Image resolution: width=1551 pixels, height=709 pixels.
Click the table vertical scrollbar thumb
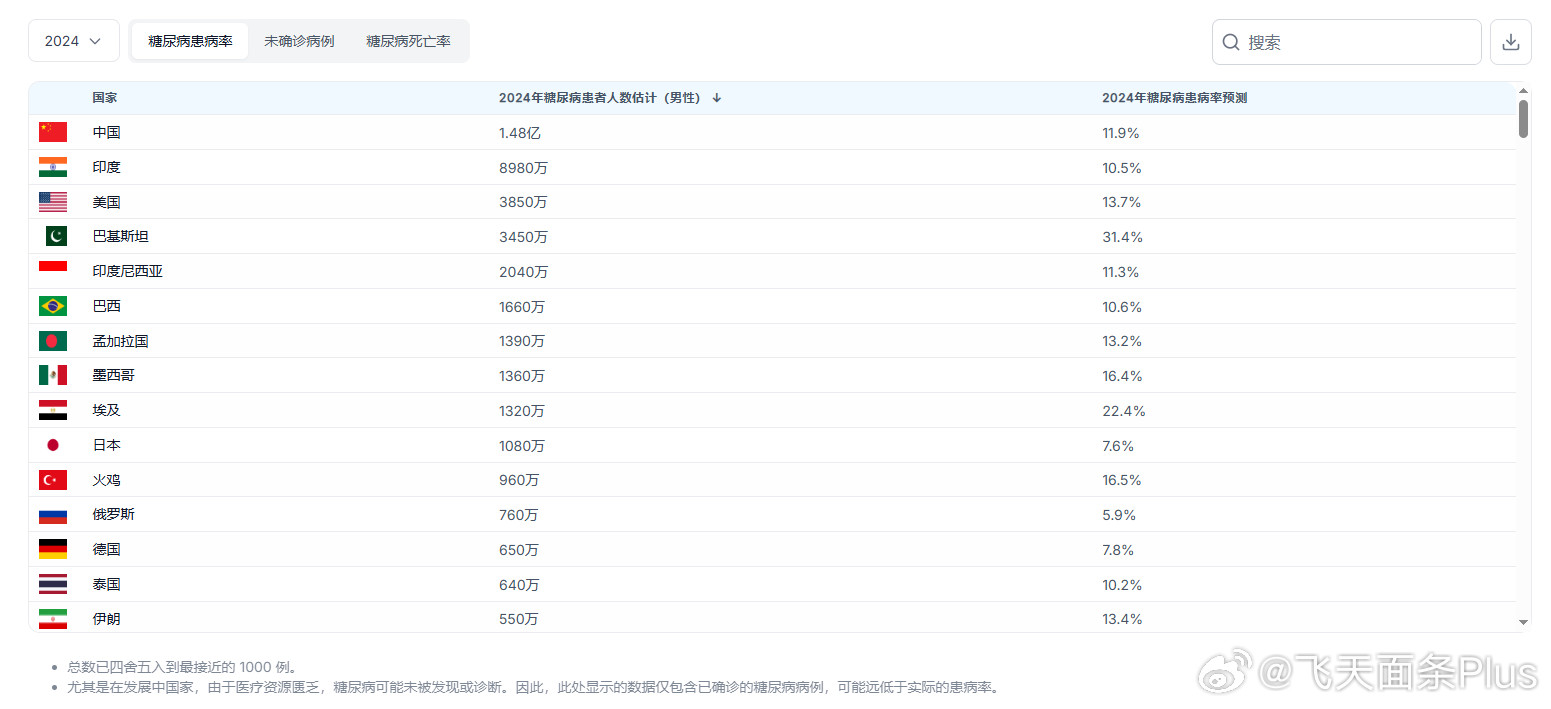[1524, 118]
